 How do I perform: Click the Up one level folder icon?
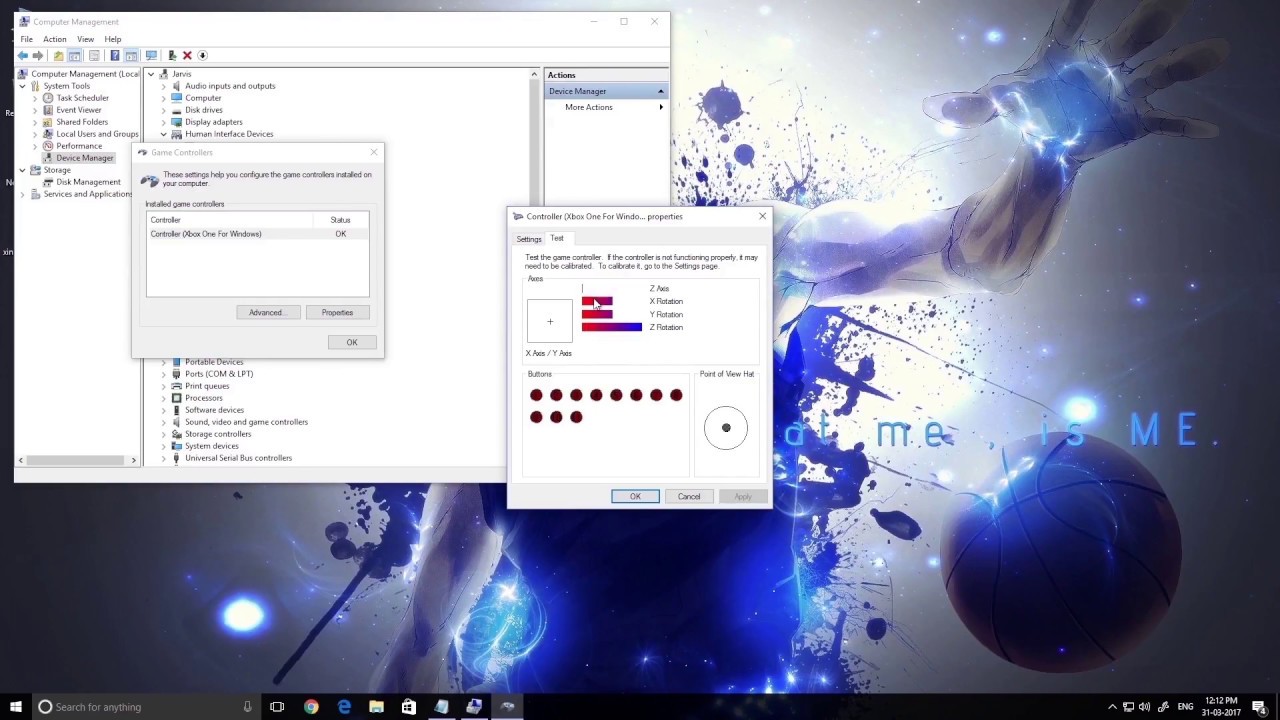pos(59,55)
